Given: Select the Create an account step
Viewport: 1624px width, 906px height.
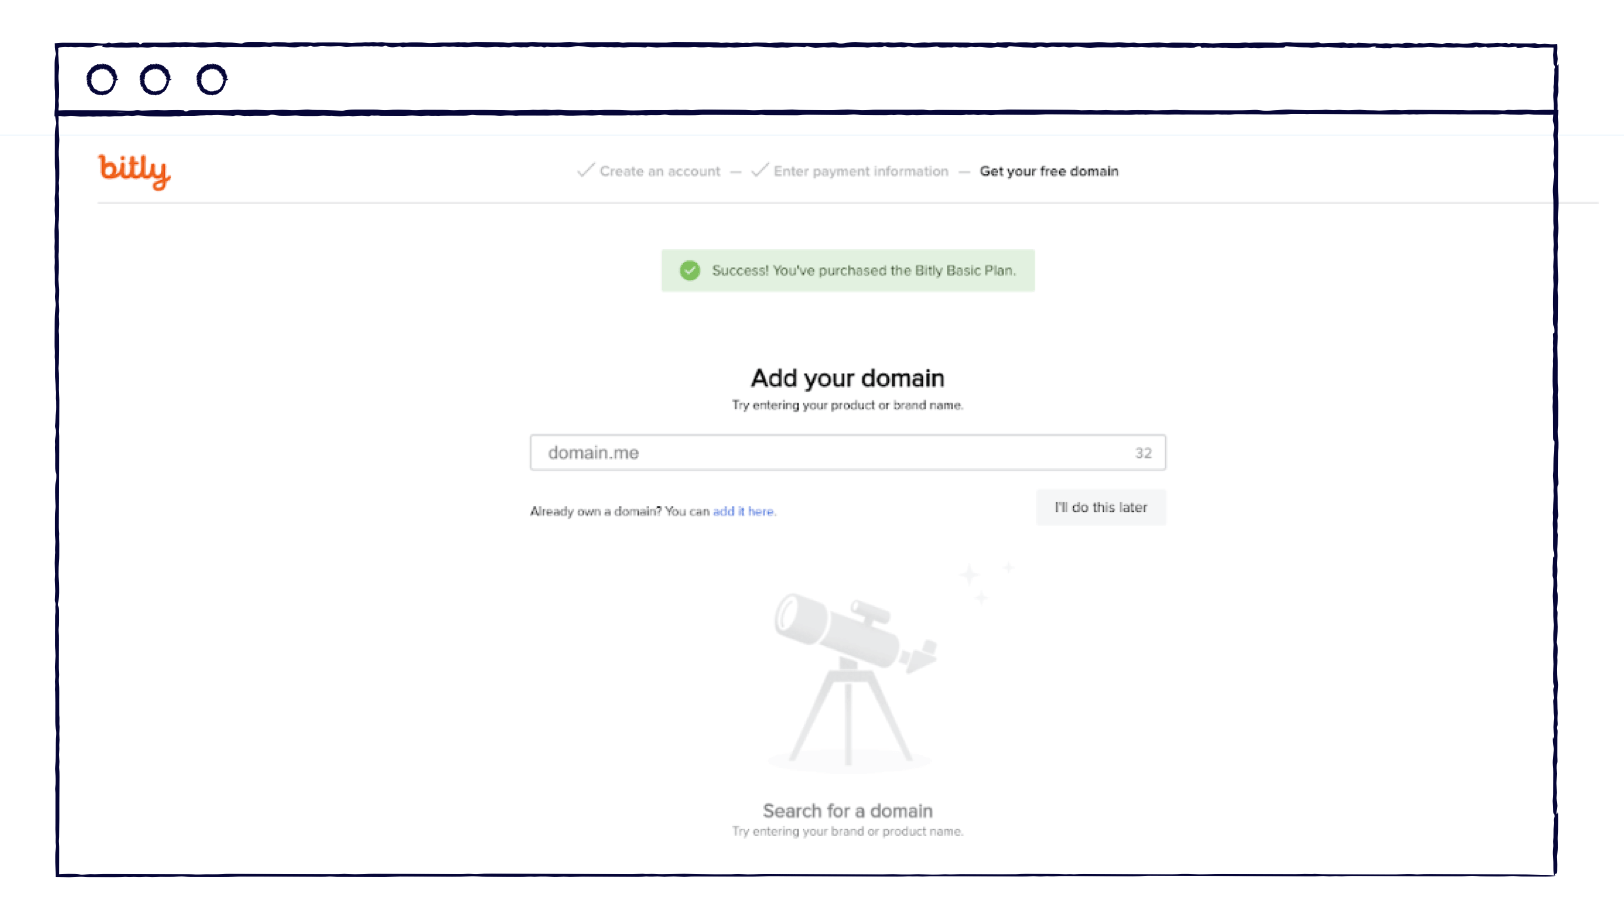Looking at the screenshot, I should [x=659, y=171].
